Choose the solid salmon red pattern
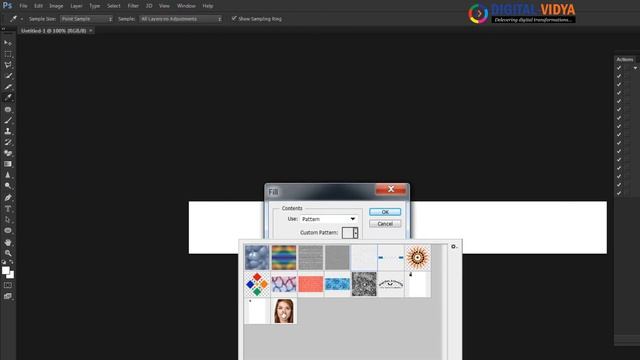This screenshot has width=640, height=360. tap(311, 284)
